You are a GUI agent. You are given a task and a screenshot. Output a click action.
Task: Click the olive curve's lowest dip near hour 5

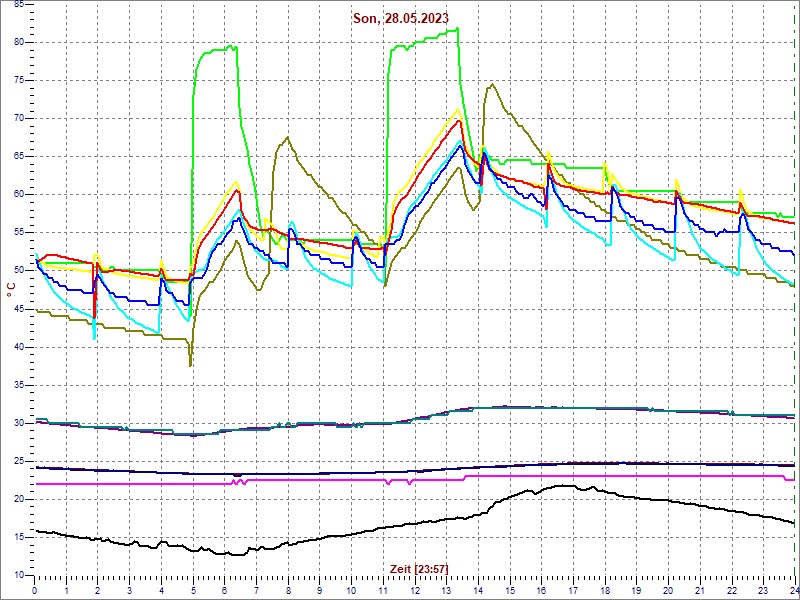coord(190,365)
